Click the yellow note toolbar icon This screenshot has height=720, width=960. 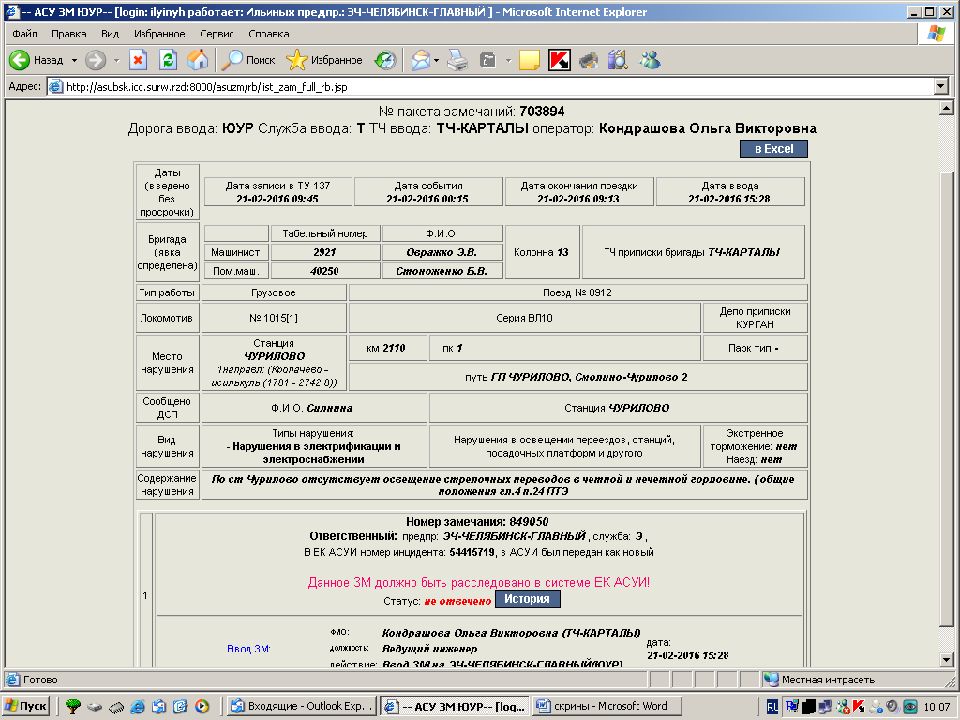tap(529, 60)
